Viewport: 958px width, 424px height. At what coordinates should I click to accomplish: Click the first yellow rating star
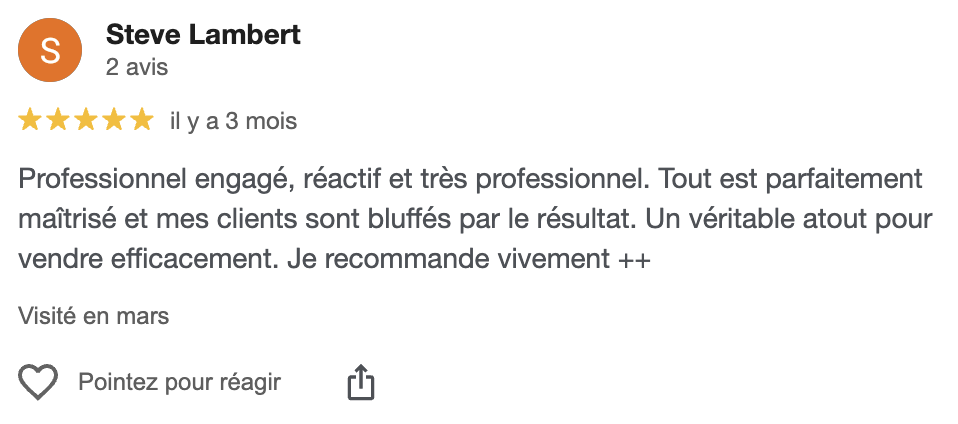(x=29, y=120)
